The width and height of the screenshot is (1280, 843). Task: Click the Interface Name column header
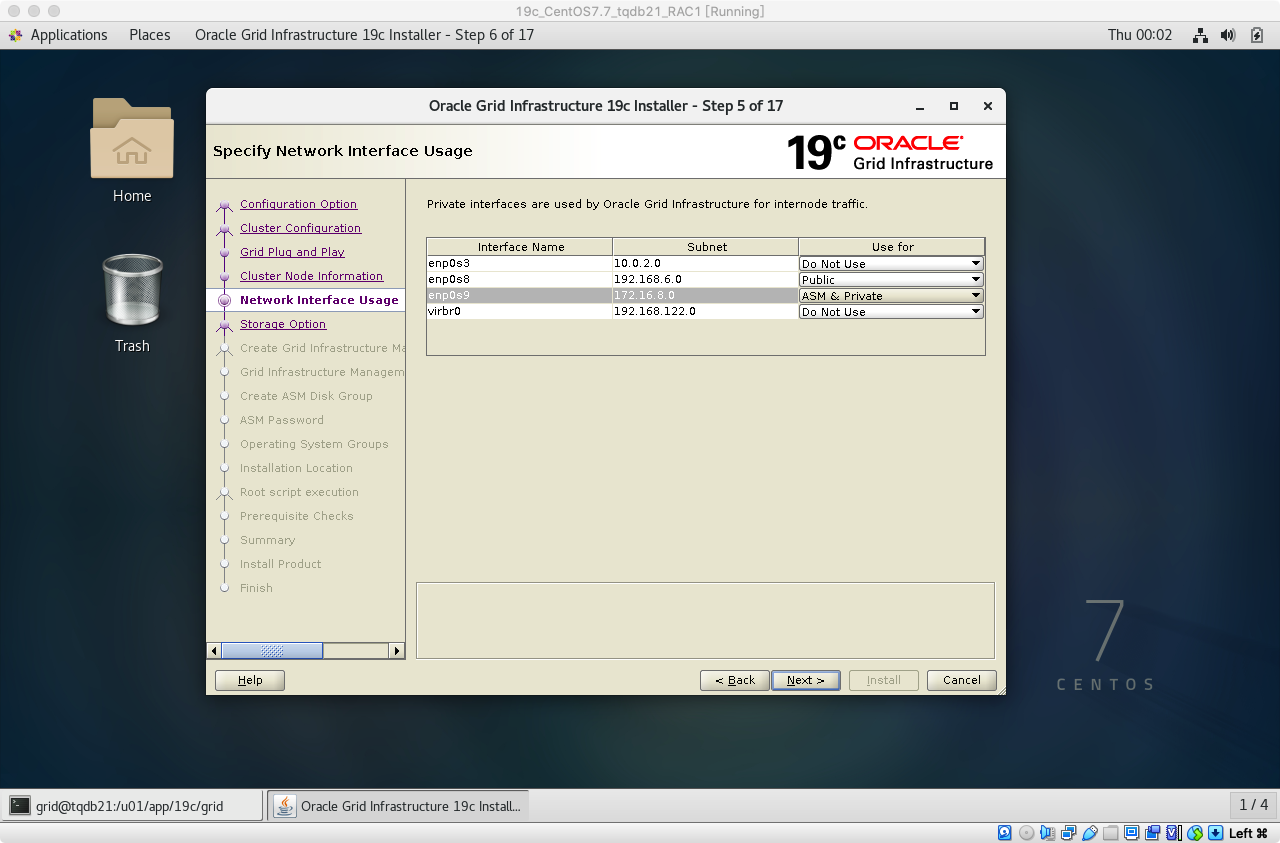[520, 247]
